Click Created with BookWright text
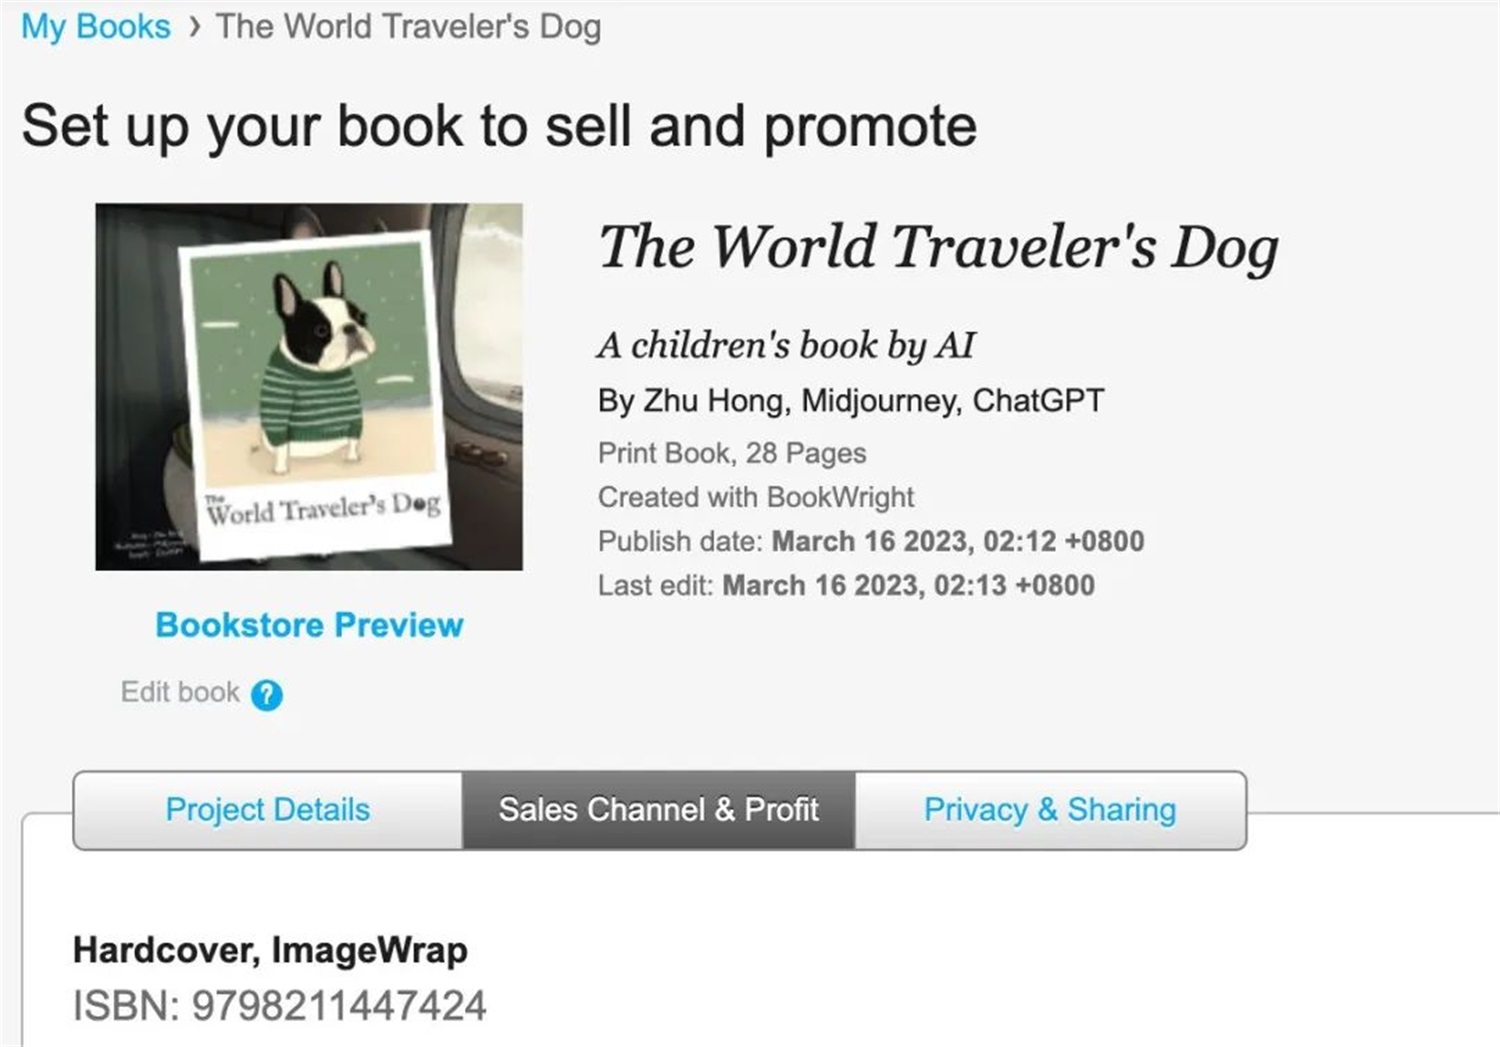The width and height of the screenshot is (1500, 1047). (756, 497)
